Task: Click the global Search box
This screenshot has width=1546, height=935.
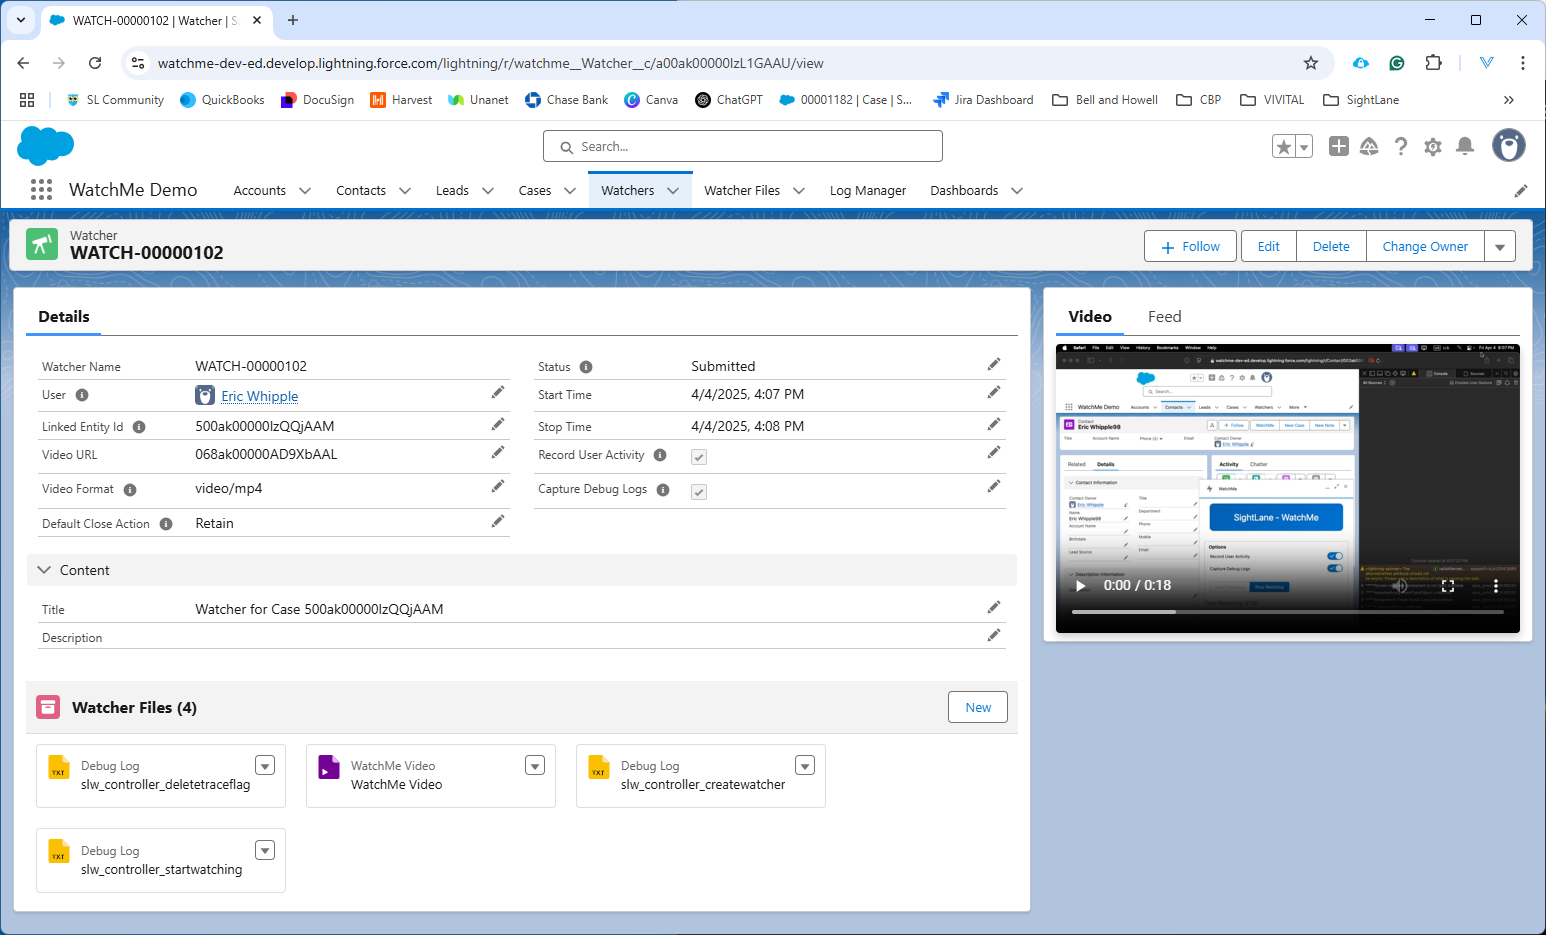Action: 743,146
